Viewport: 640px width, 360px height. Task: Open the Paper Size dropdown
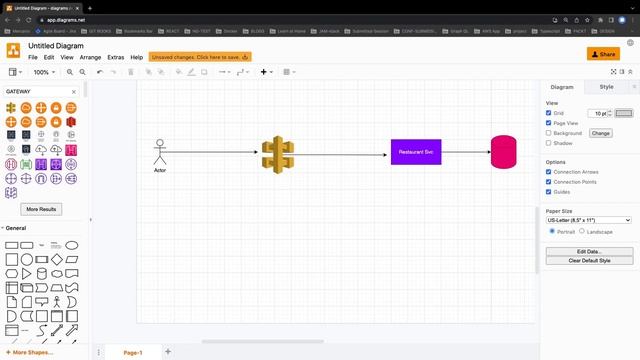pyautogui.click(x=589, y=220)
